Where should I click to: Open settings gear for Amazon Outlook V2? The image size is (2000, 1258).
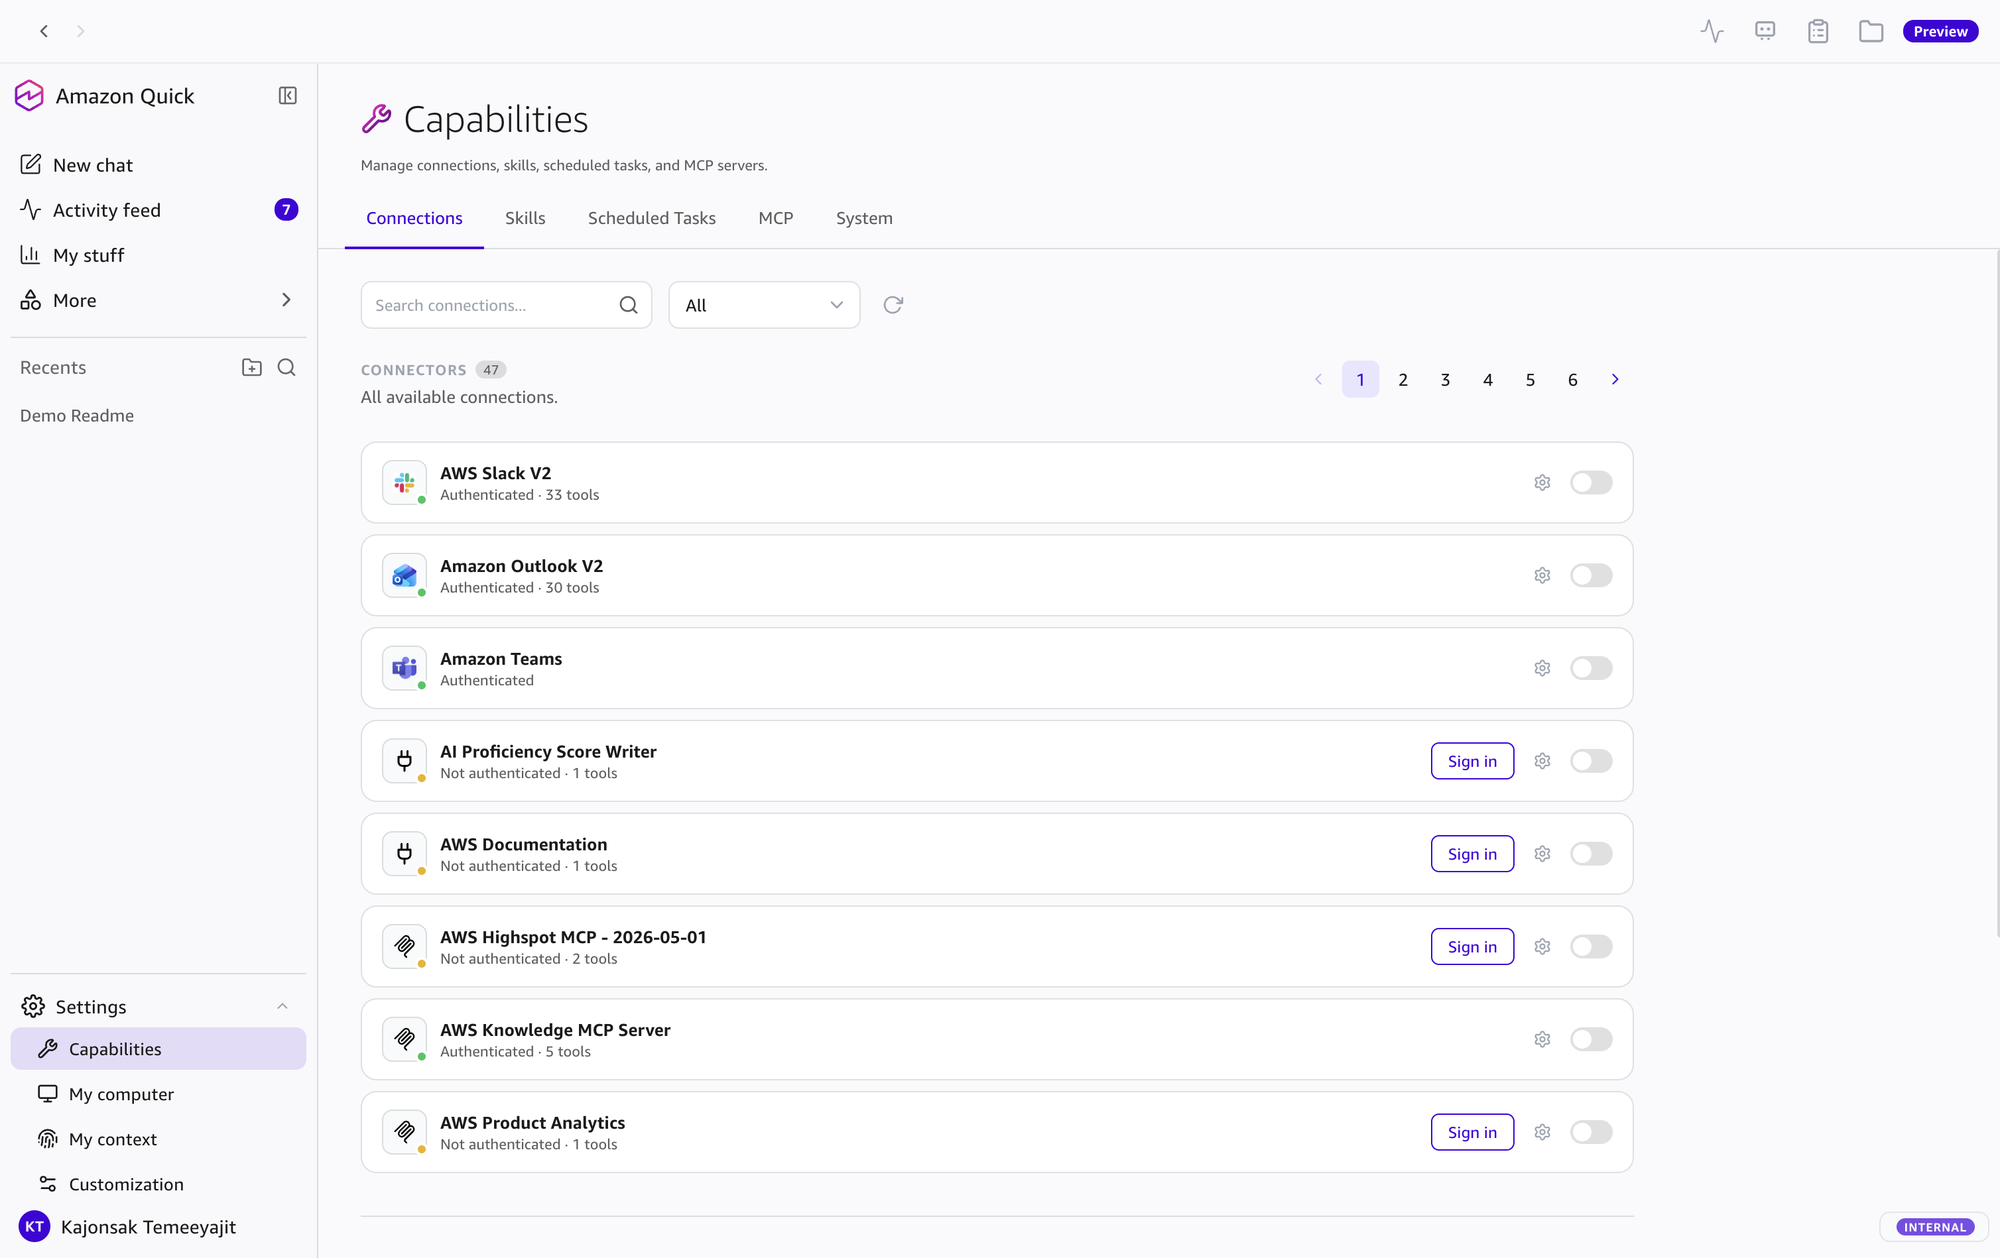1542,576
